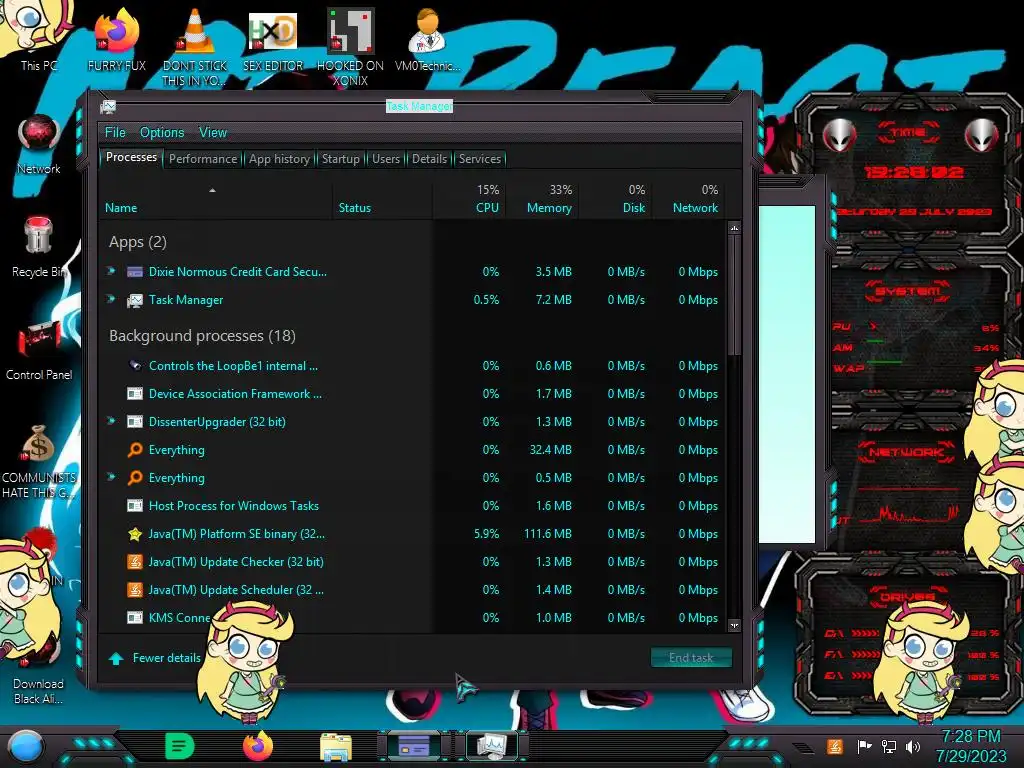The image size is (1024, 768).
Task: Click the scrollbar down arrow in process list
Action: (734, 625)
